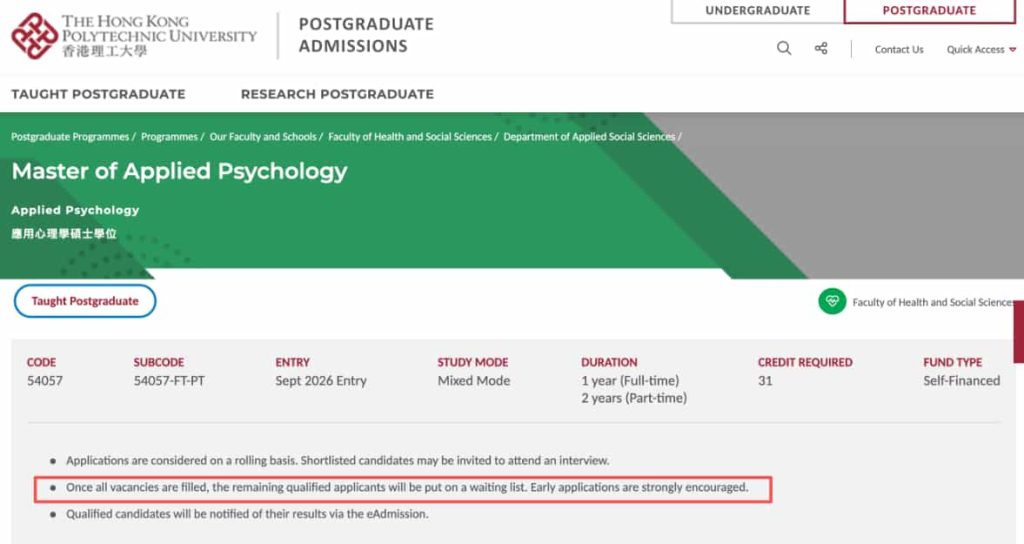Click Faculty of Health and Social Sciences label
This screenshot has width=1024, height=544.
(931, 302)
